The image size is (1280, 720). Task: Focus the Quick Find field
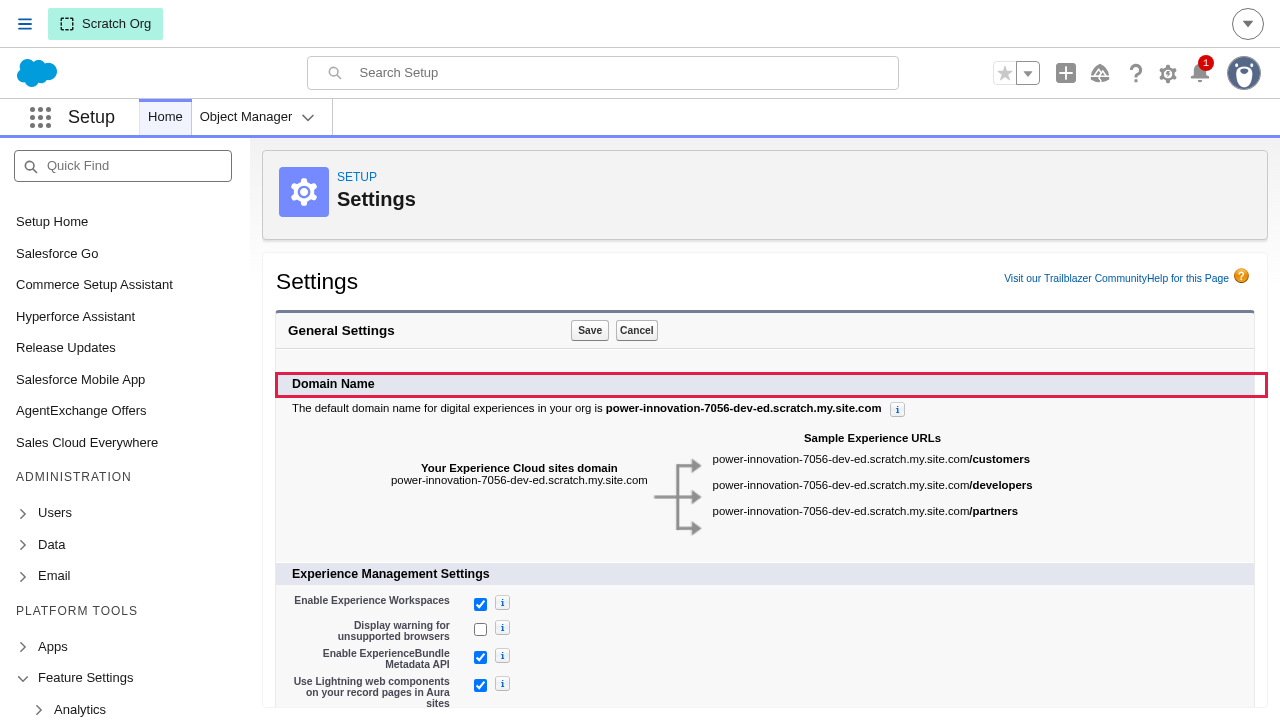(123, 166)
